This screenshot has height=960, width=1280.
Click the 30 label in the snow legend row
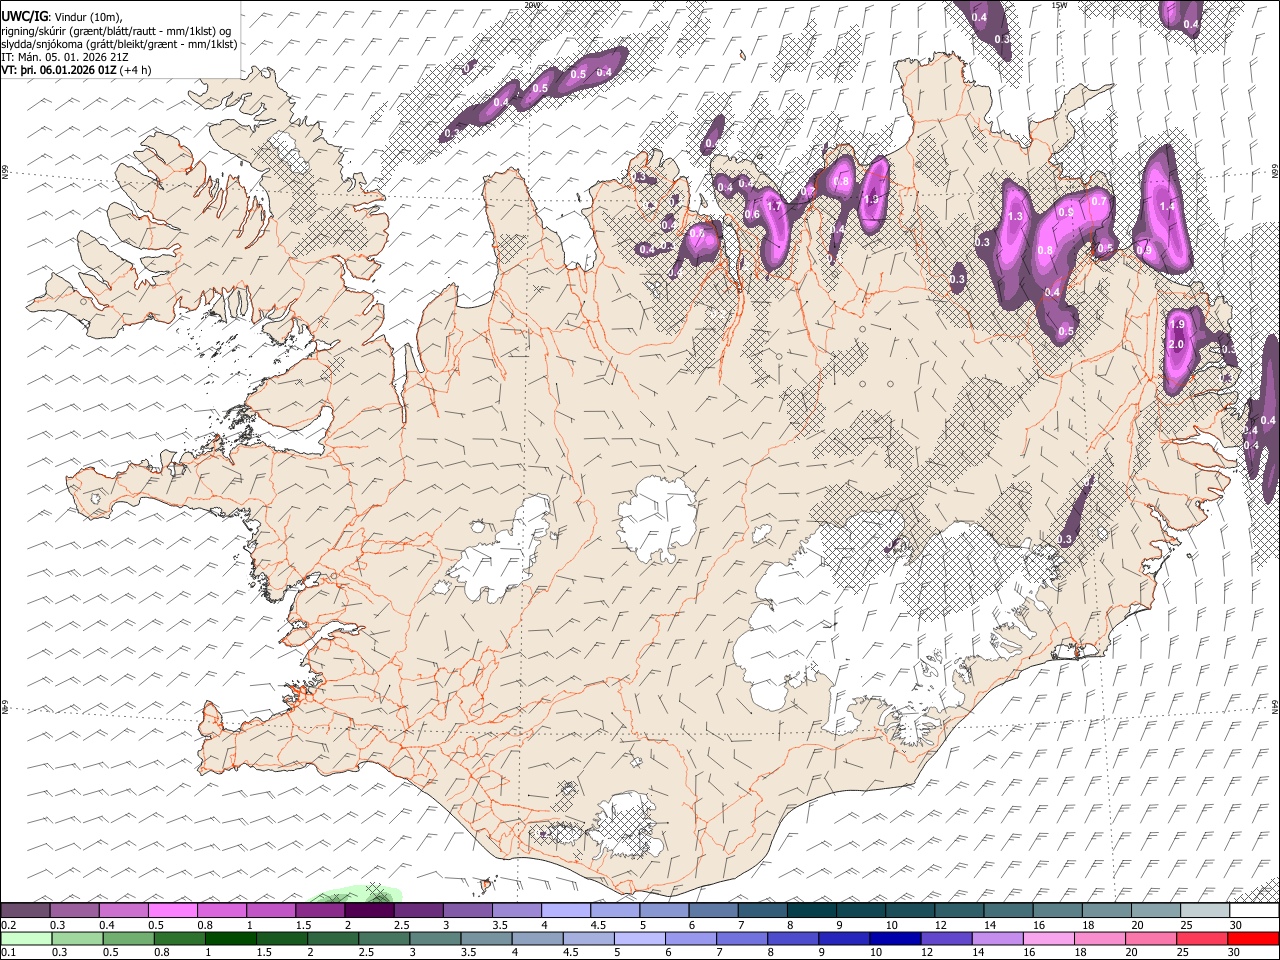click(x=1235, y=925)
